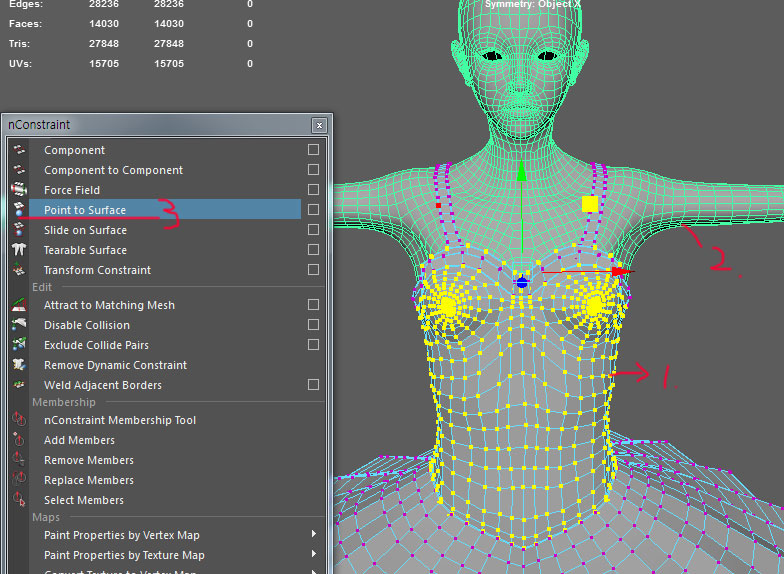784x574 pixels.
Task: Open Component to Component option box
Action: click(x=314, y=170)
